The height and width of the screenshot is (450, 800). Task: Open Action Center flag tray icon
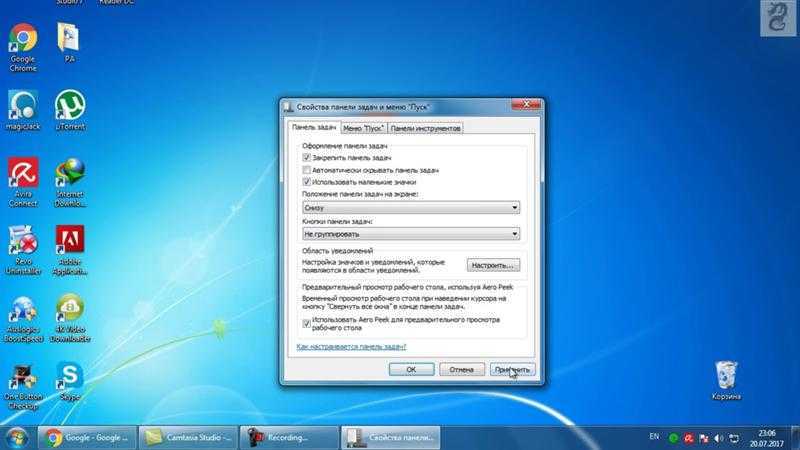coord(704,438)
